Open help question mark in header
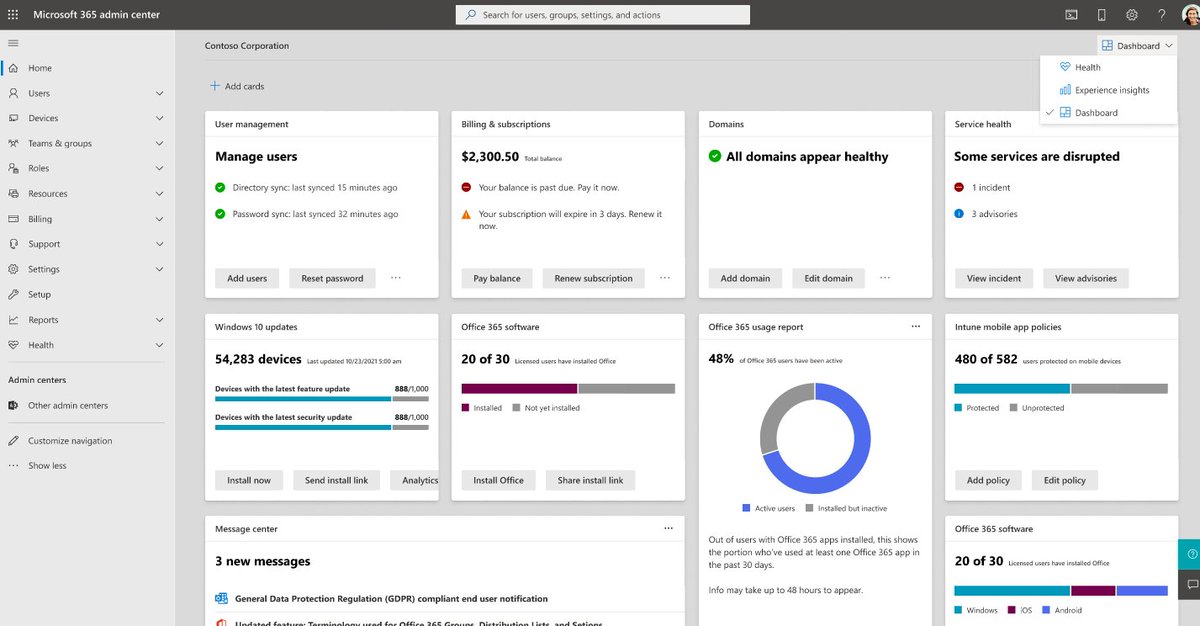Viewport: 1200px width, 626px height. tap(1162, 15)
